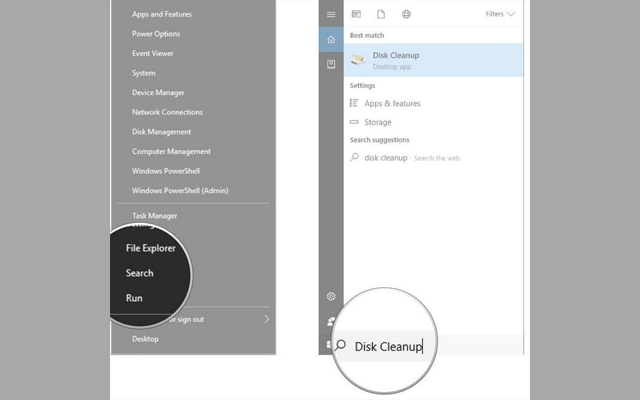The height and width of the screenshot is (400, 640).
Task: Open the hamburger menu in search panel
Action: coord(331,14)
